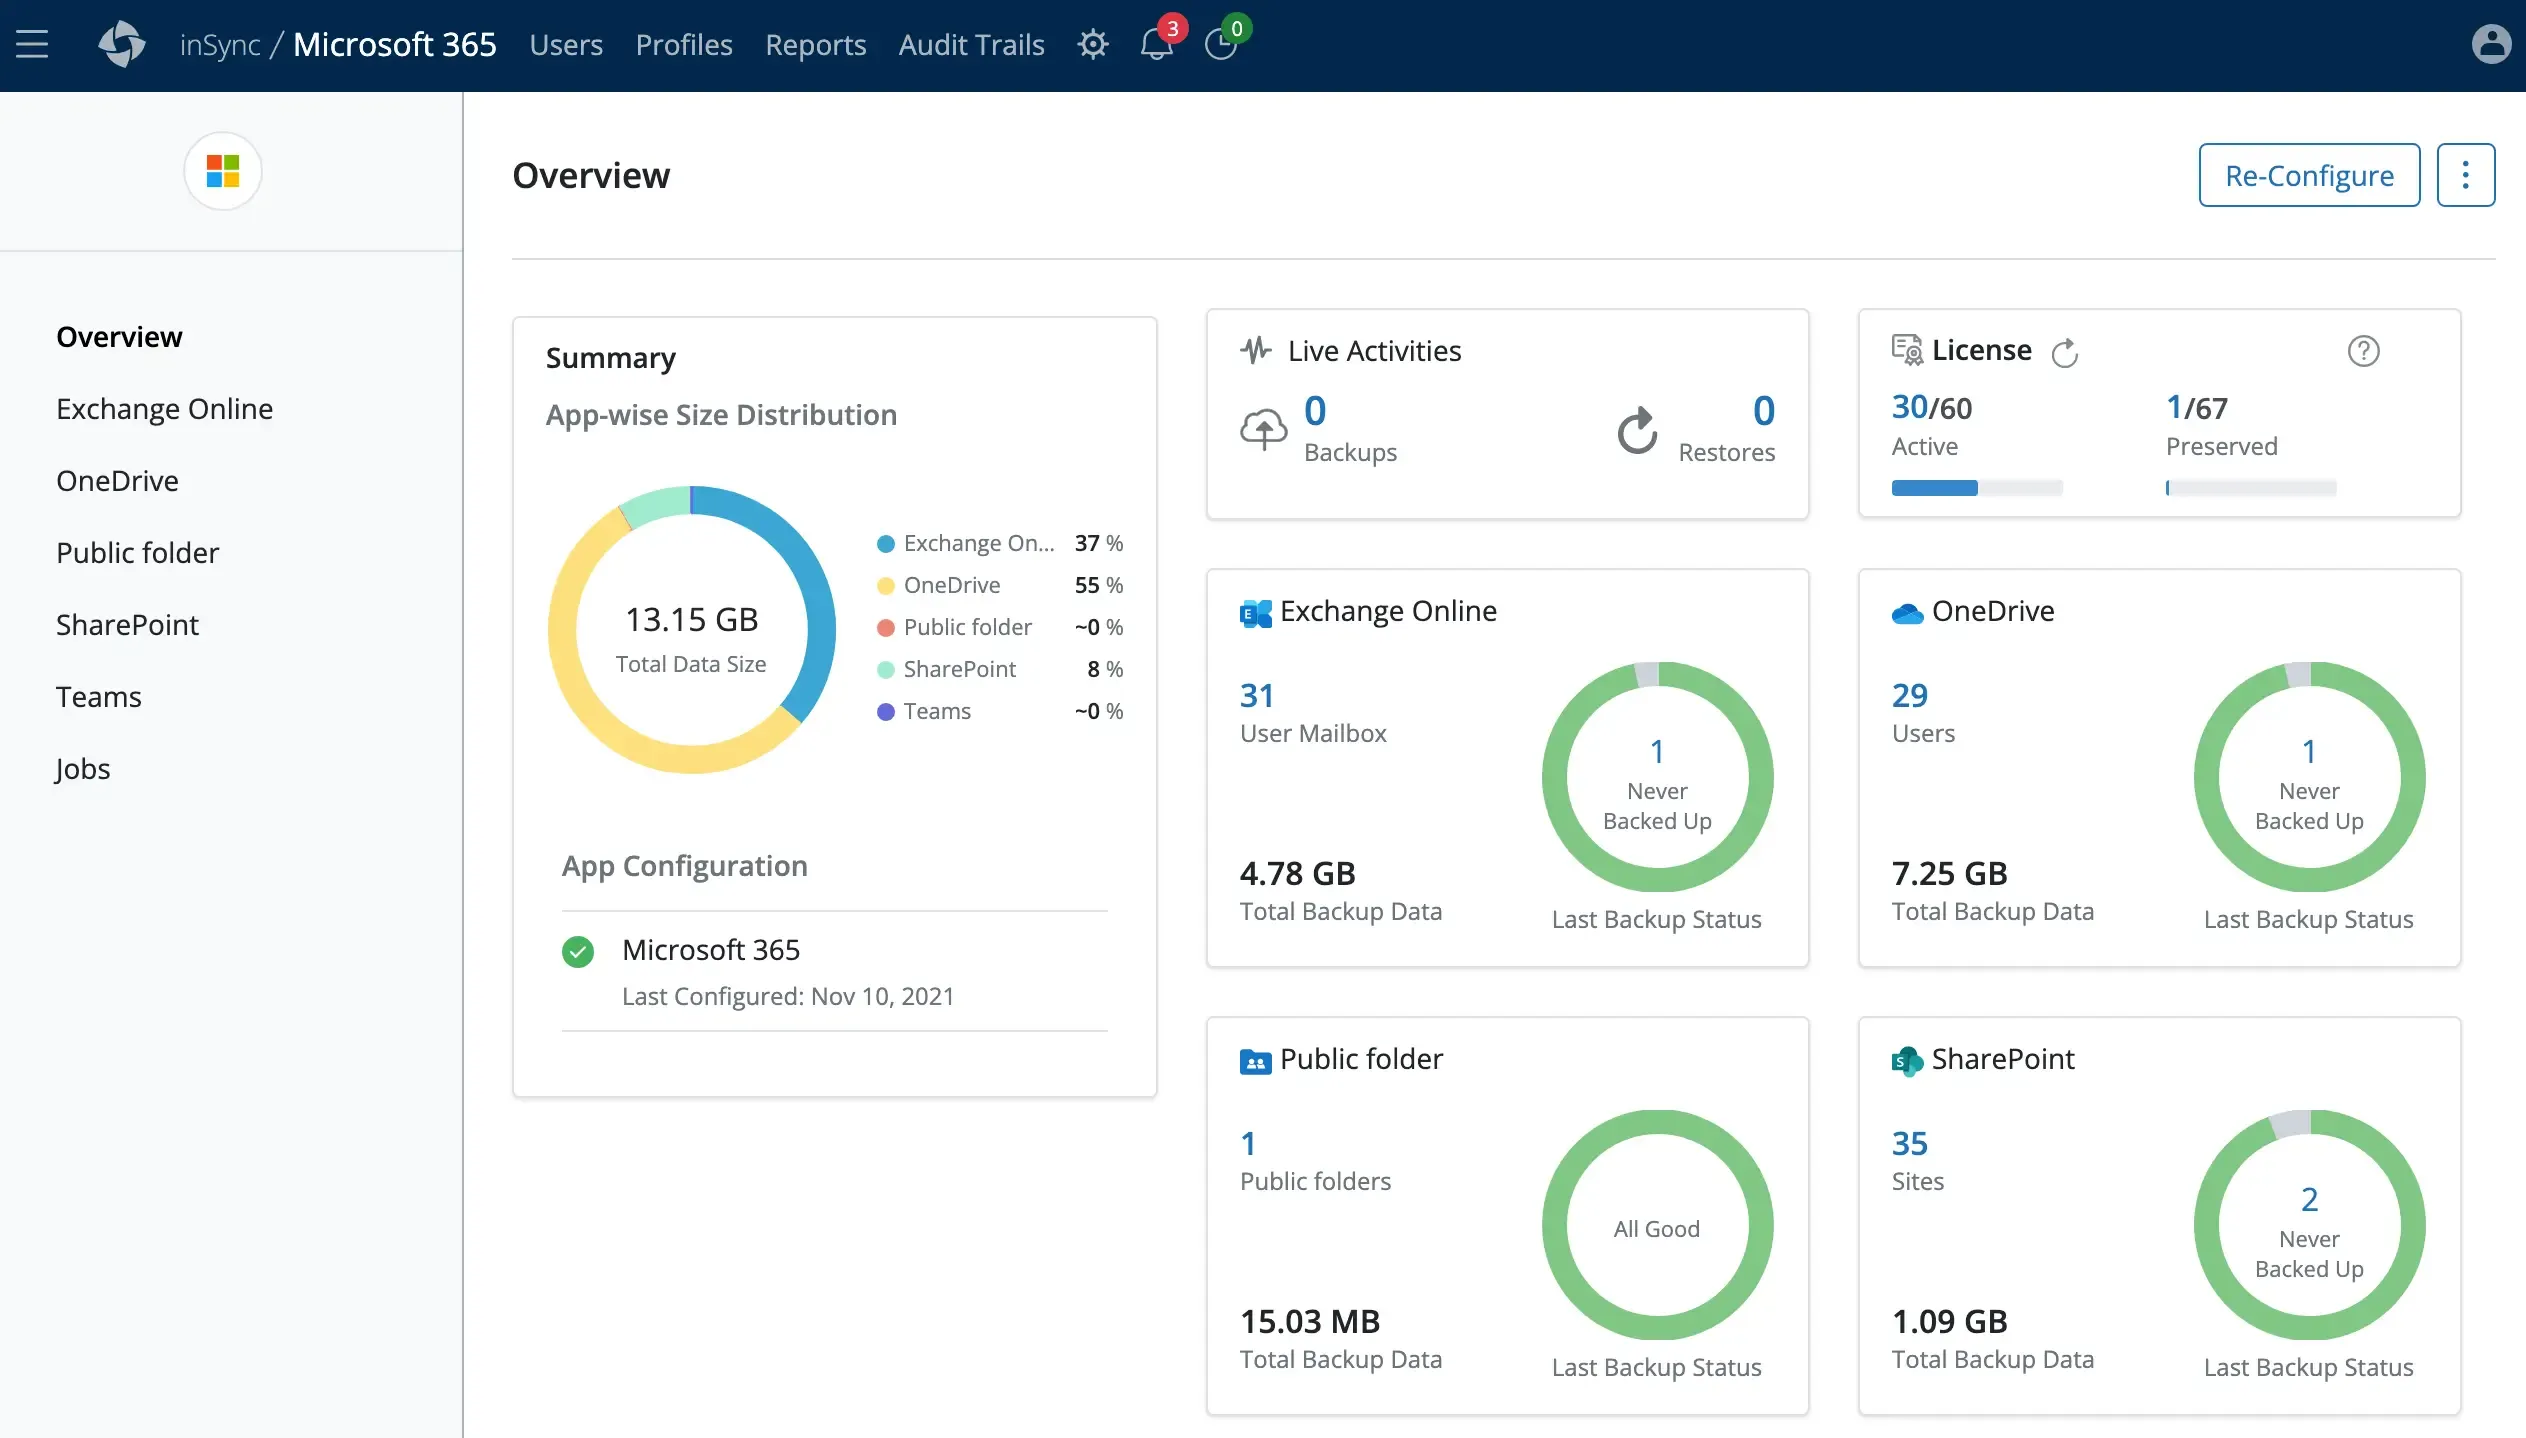The height and width of the screenshot is (1438, 2526).
Task: Click the Public Folder section icon
Action: click(1253, 1060)
